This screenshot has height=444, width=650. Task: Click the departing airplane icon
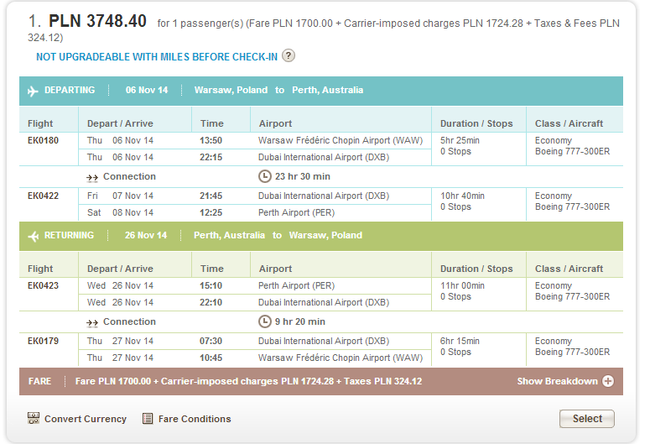click(x=33, y=90)
